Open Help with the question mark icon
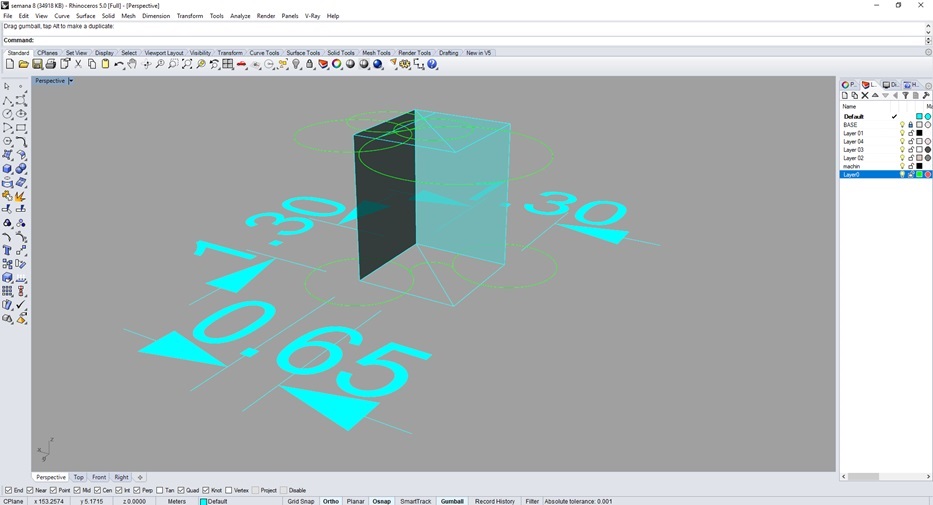Viewport: 933px width, 505px height. [433, 64]
